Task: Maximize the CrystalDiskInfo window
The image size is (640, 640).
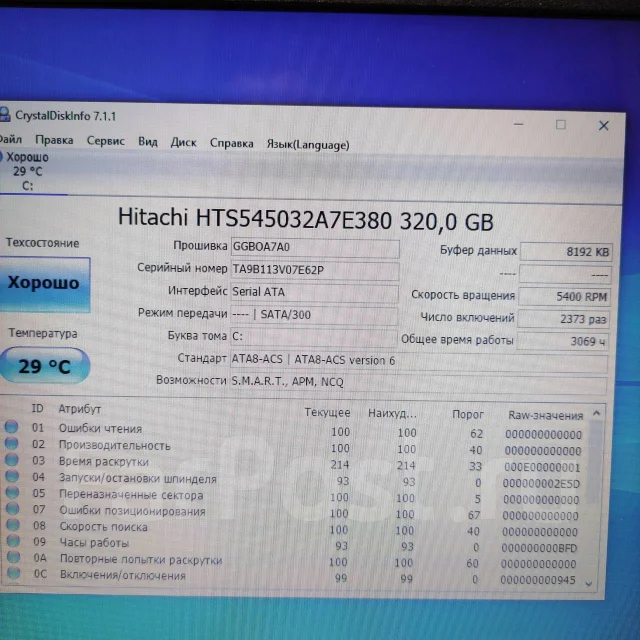Action: point(561,124)
